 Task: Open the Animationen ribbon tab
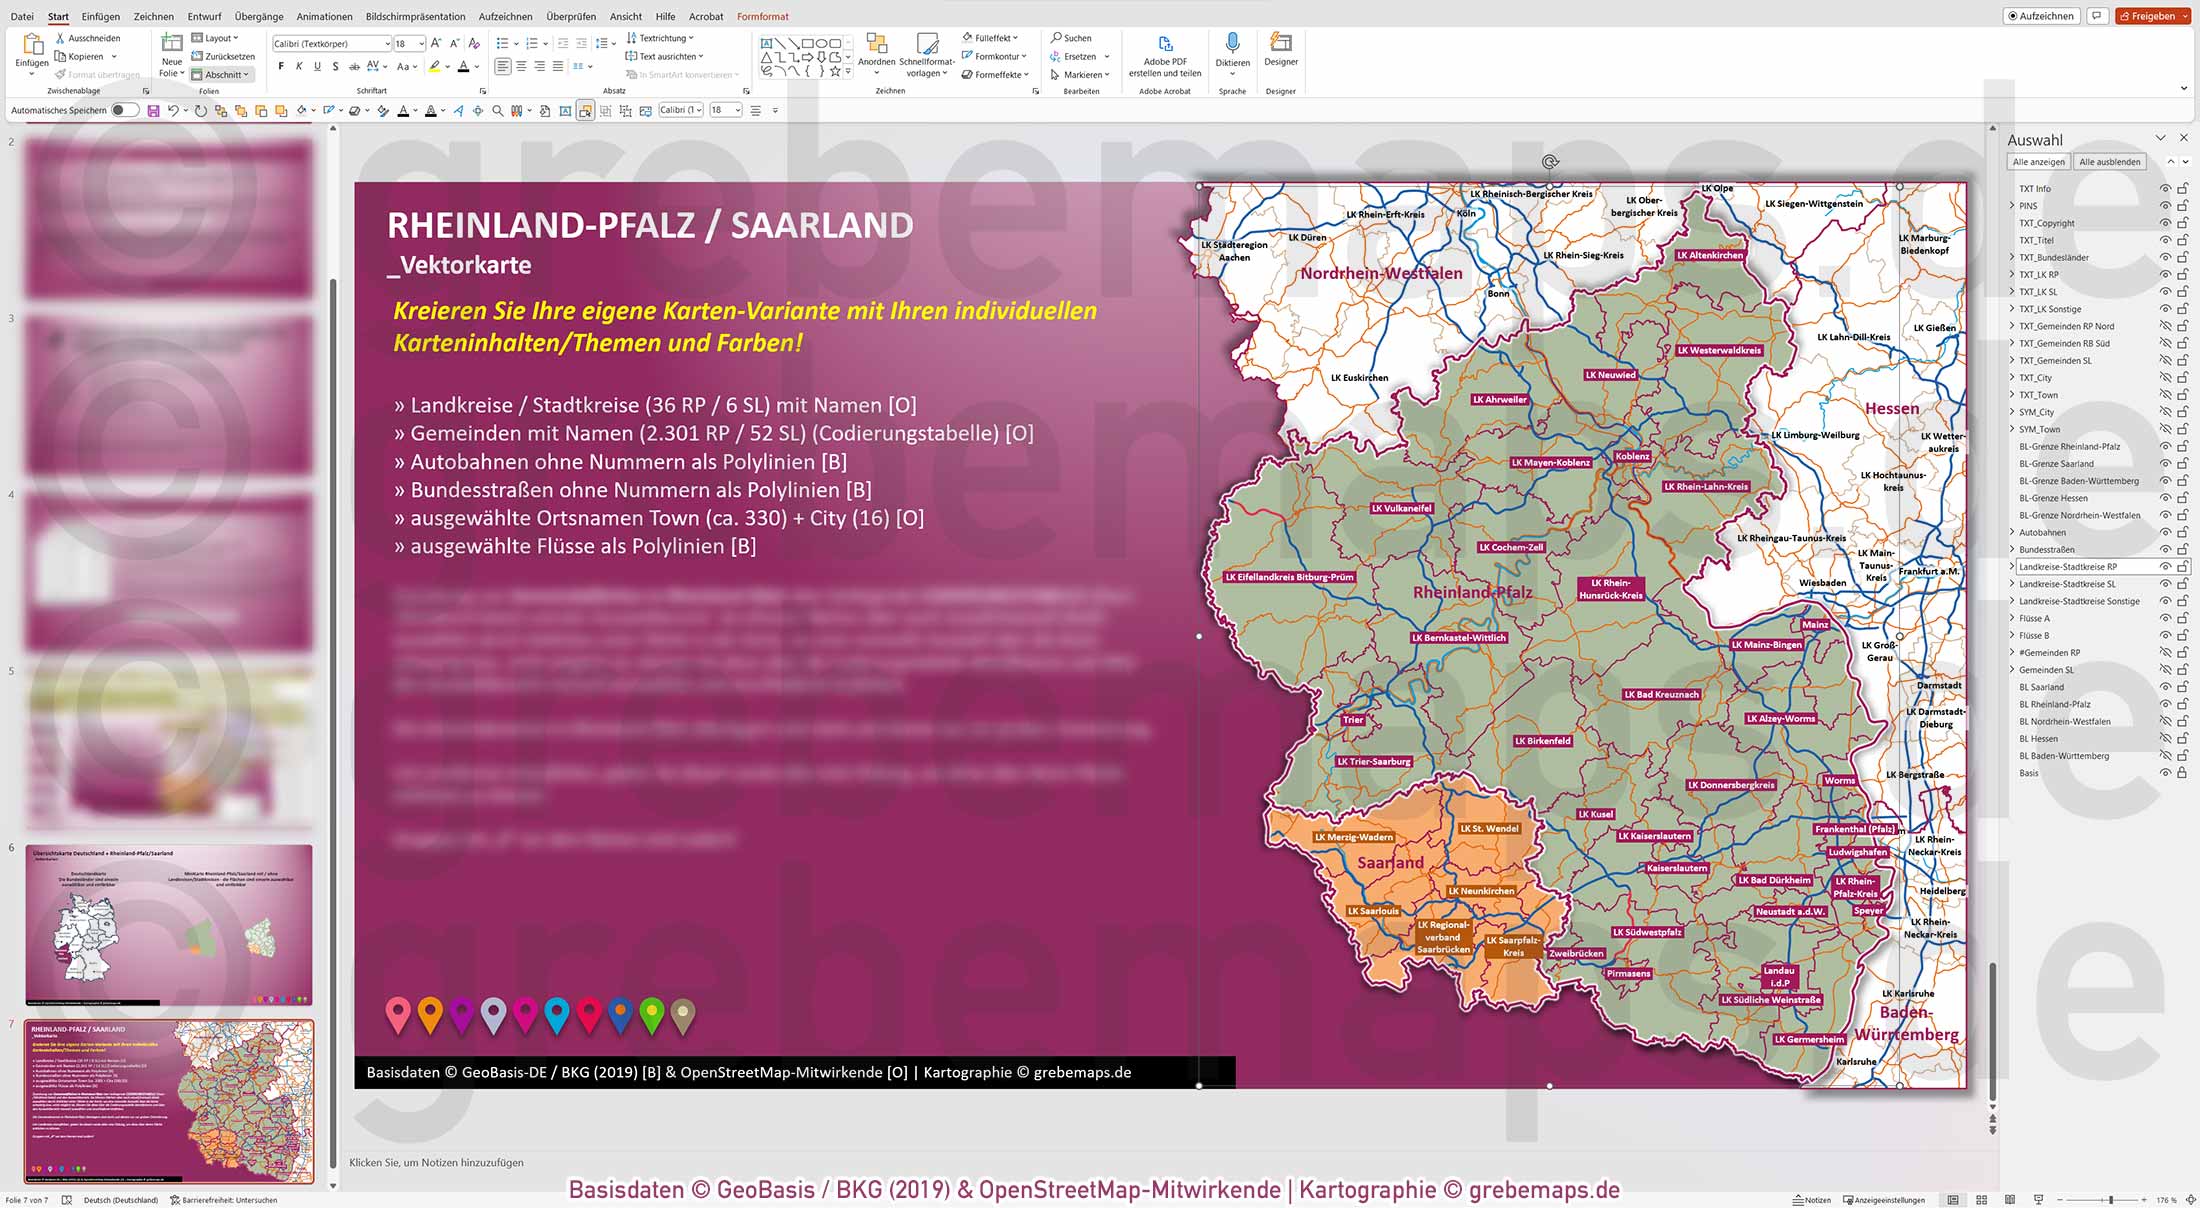(324, 16)
